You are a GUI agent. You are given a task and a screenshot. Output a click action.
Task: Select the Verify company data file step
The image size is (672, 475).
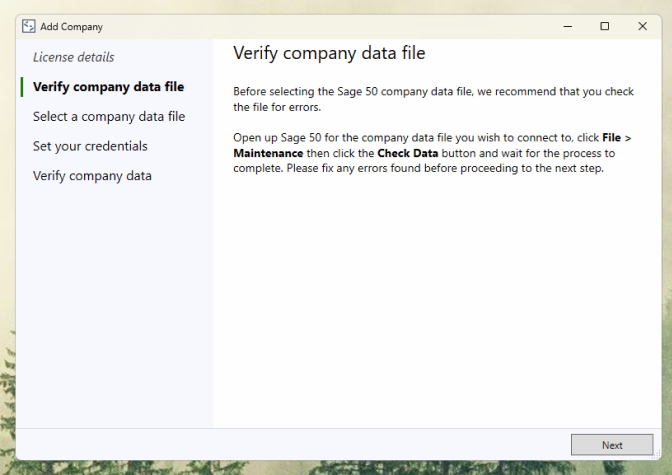pyautogui.click(x=108, y=87)
